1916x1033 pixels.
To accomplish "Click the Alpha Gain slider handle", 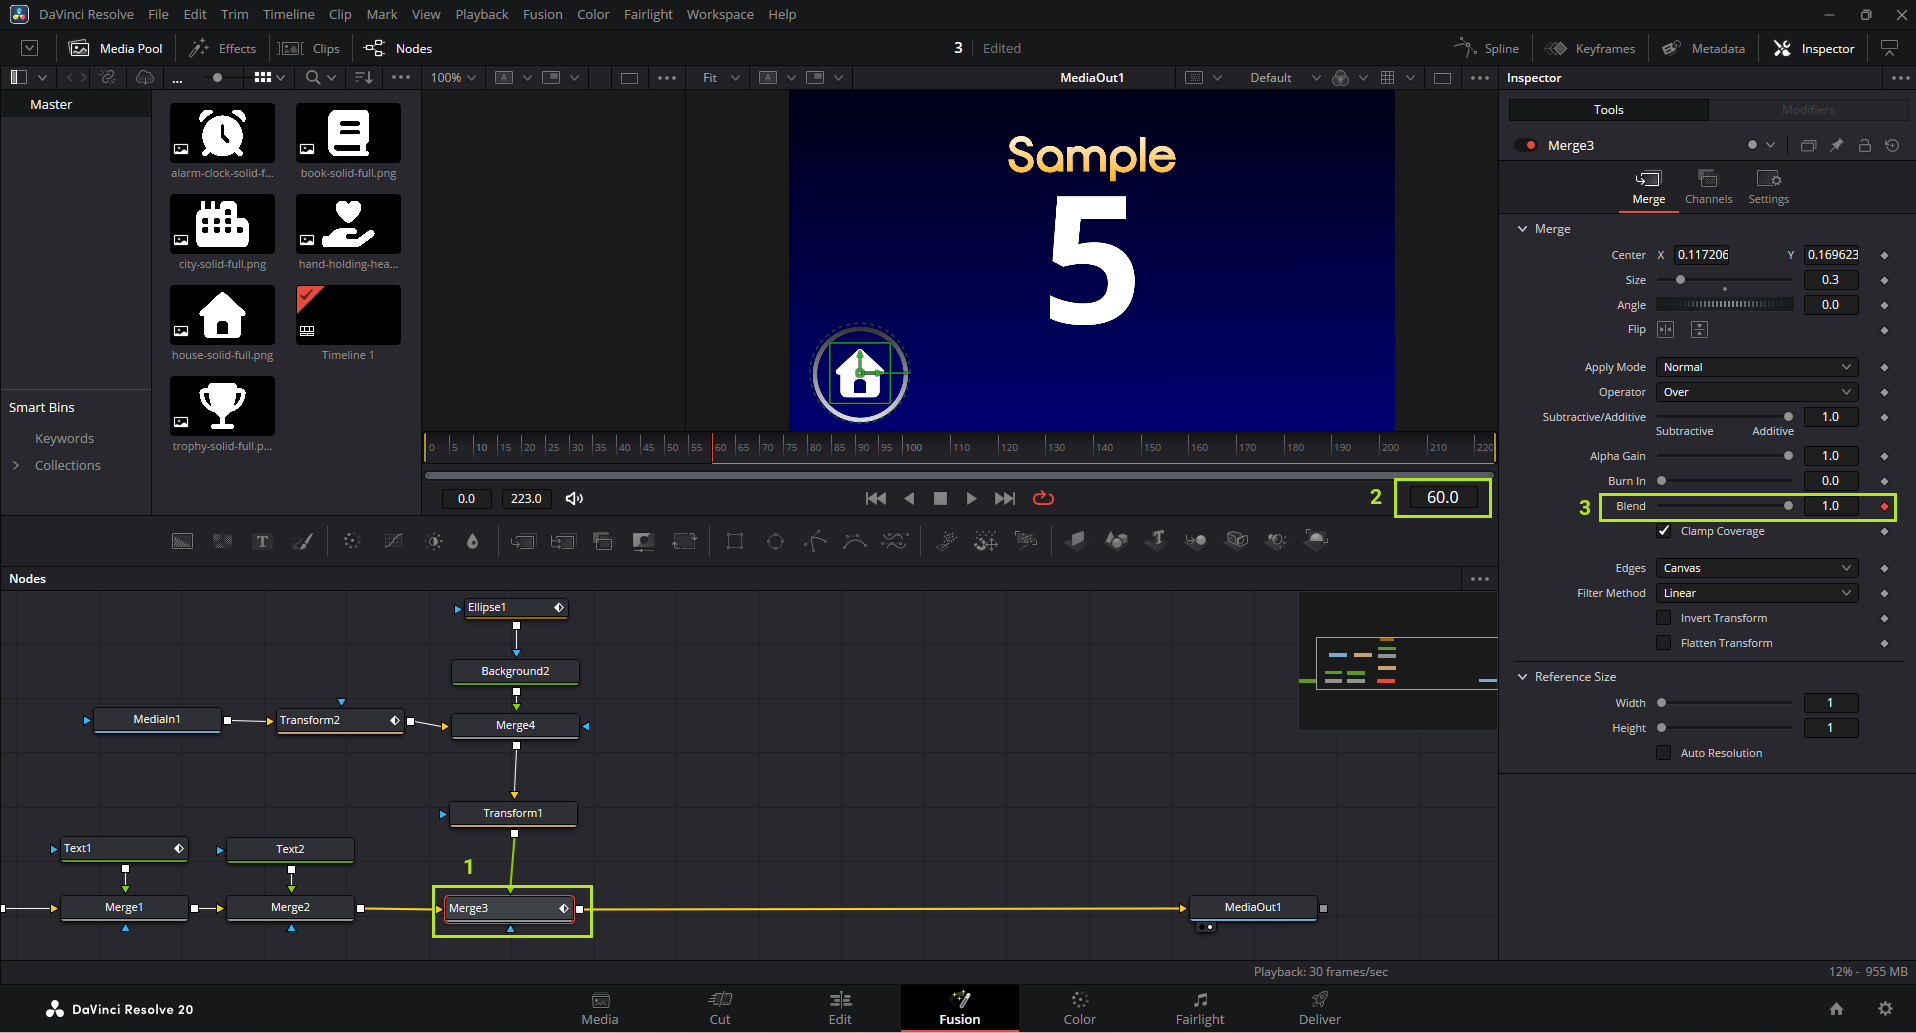I will tap(1788, 456).
